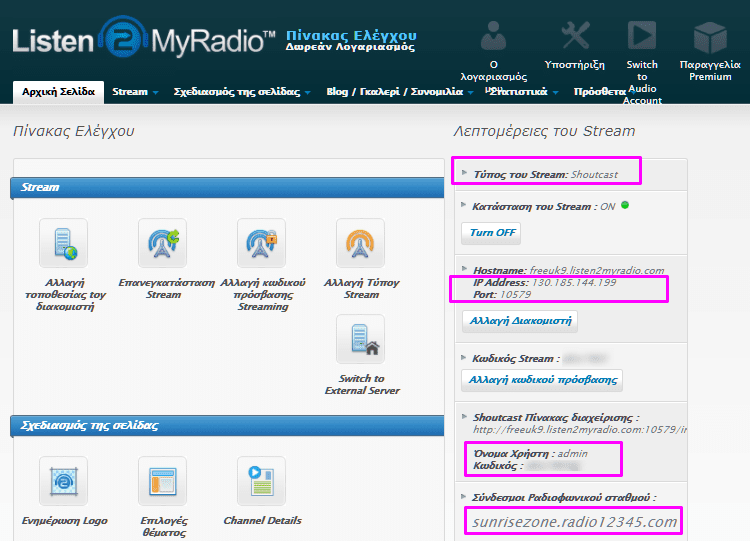This screenshot has height=541, width=750.
Task: Expand the Hostname details arrow
Action: coord(464,268)
